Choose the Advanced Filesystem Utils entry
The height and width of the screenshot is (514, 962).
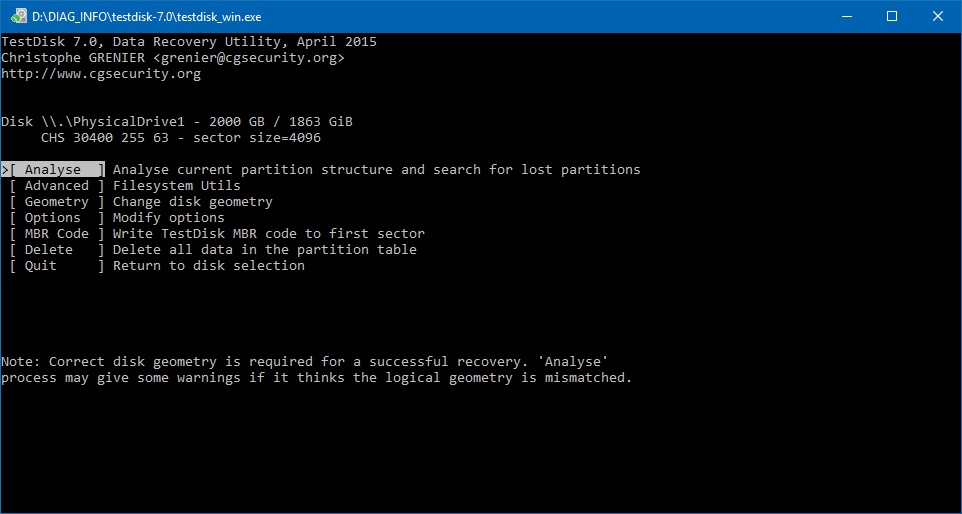tap(56, 186)
